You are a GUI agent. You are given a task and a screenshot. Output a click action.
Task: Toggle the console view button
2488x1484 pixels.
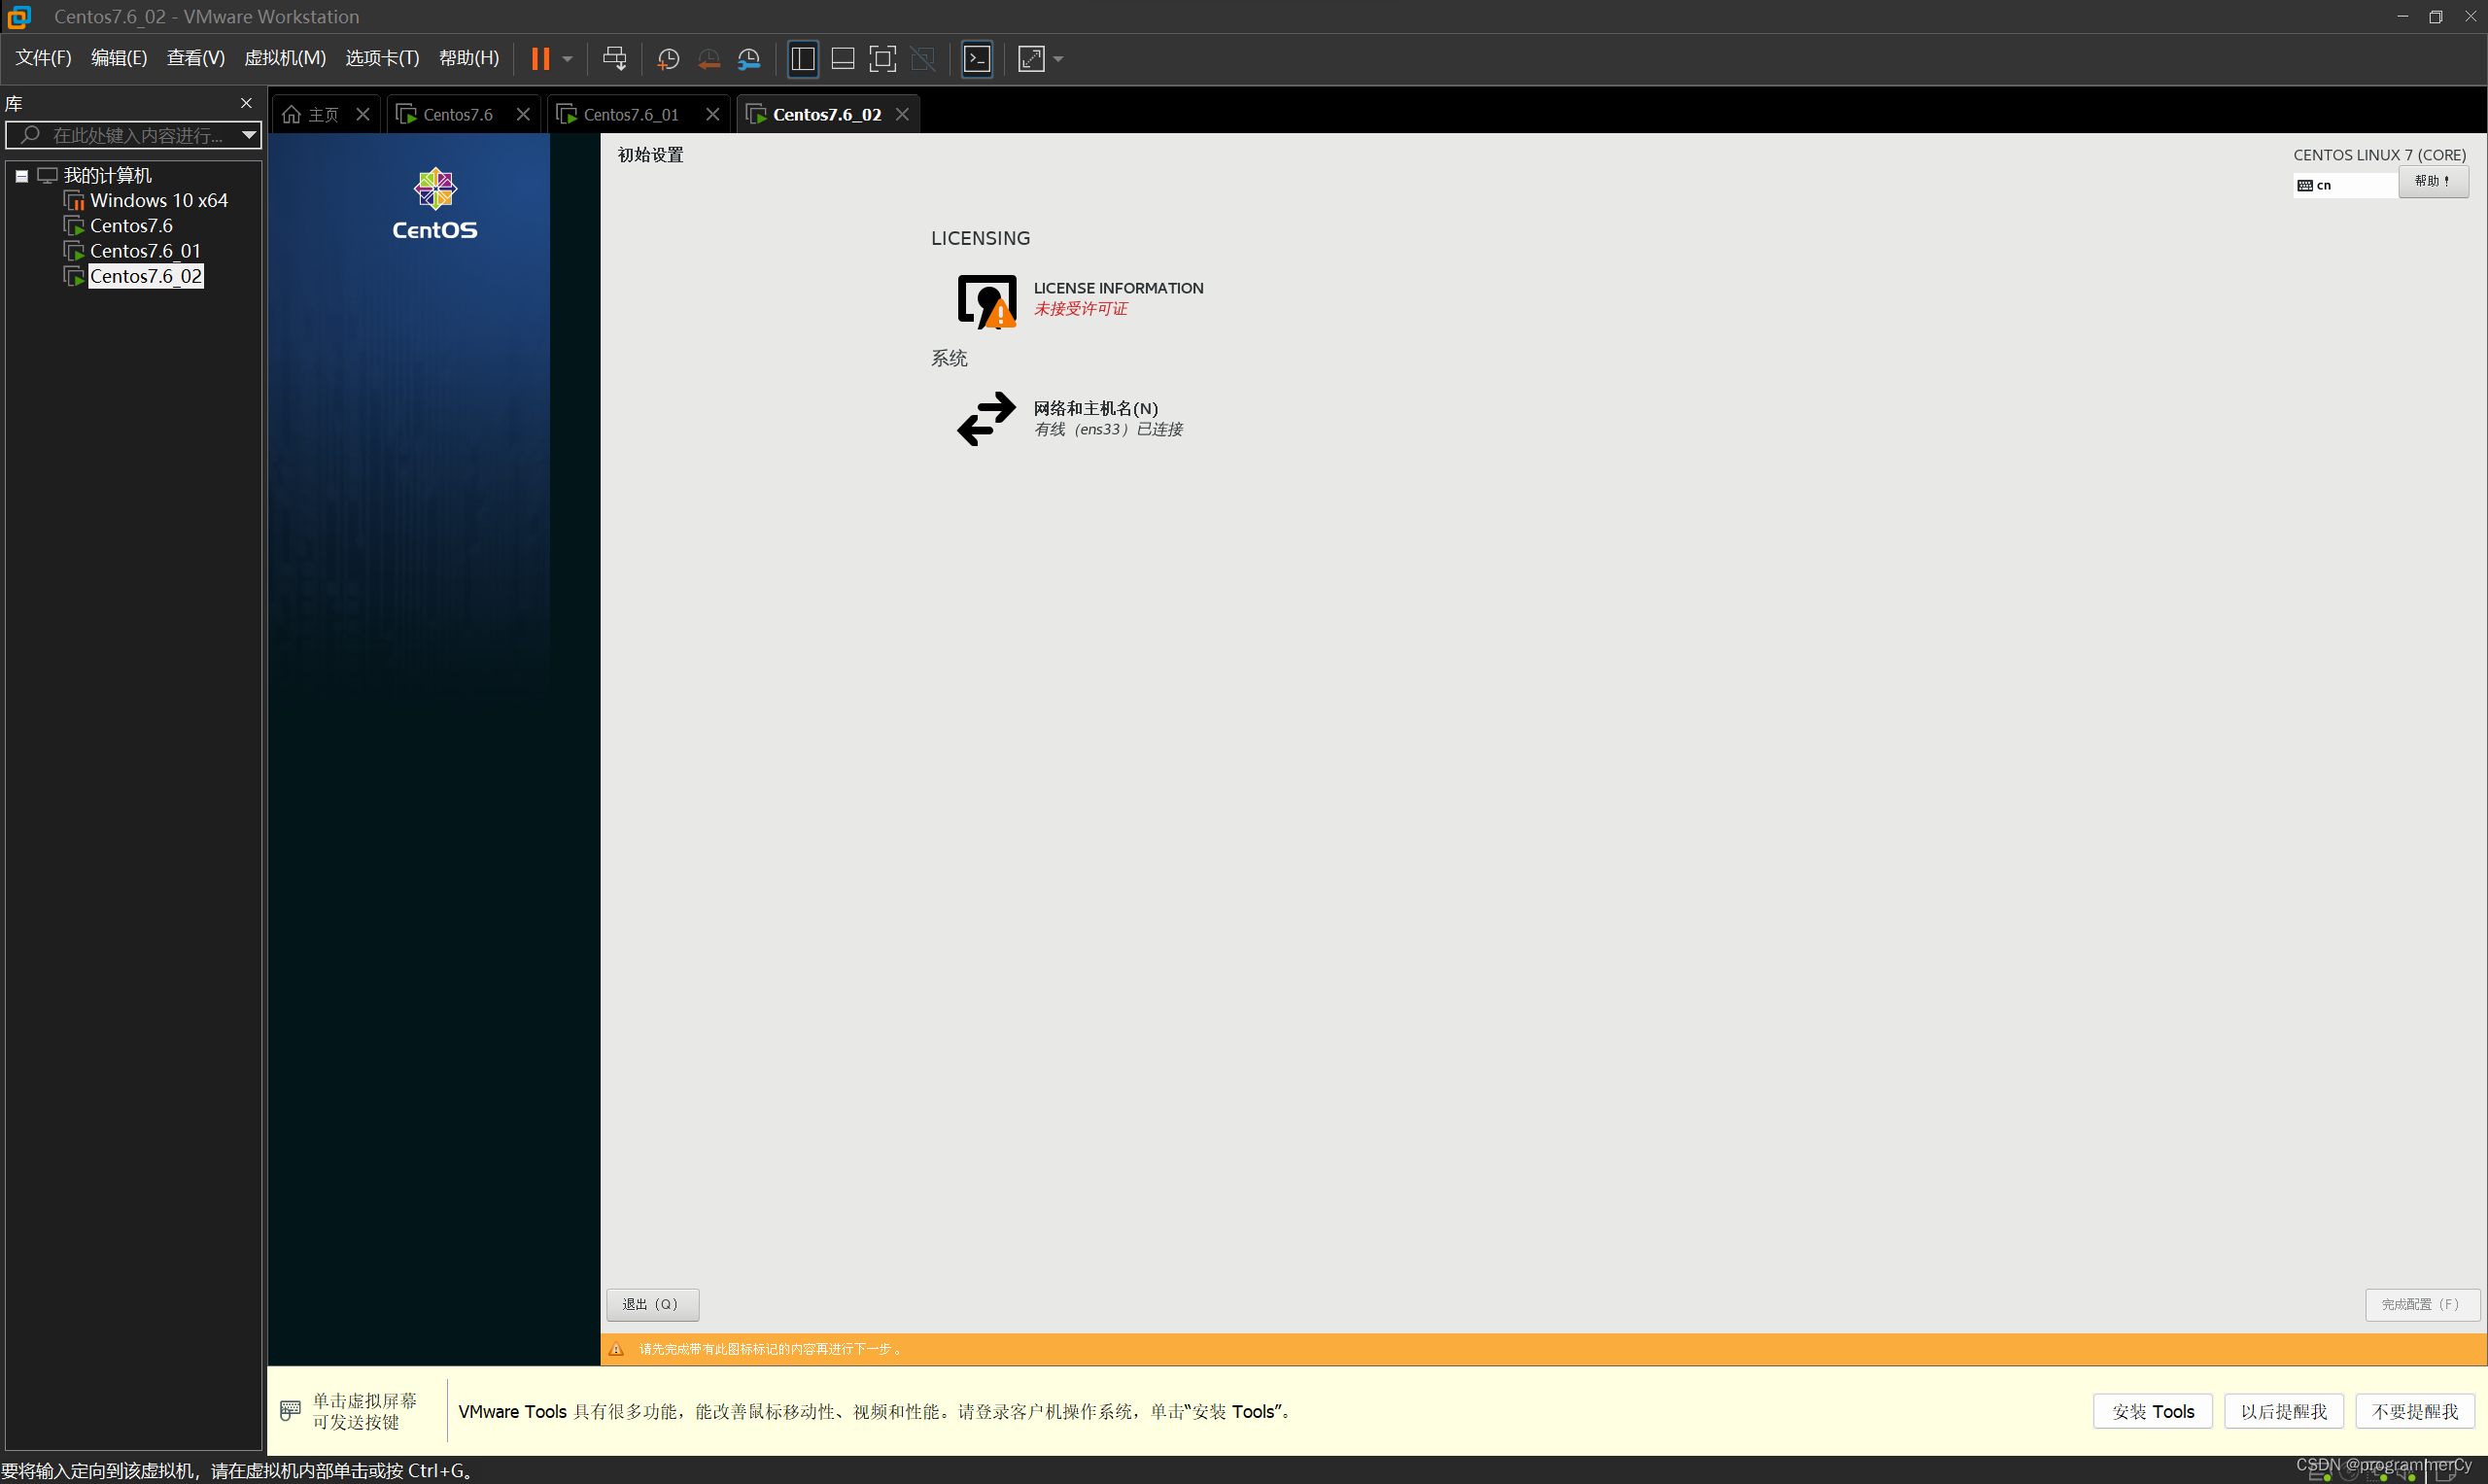coord(976,59)
